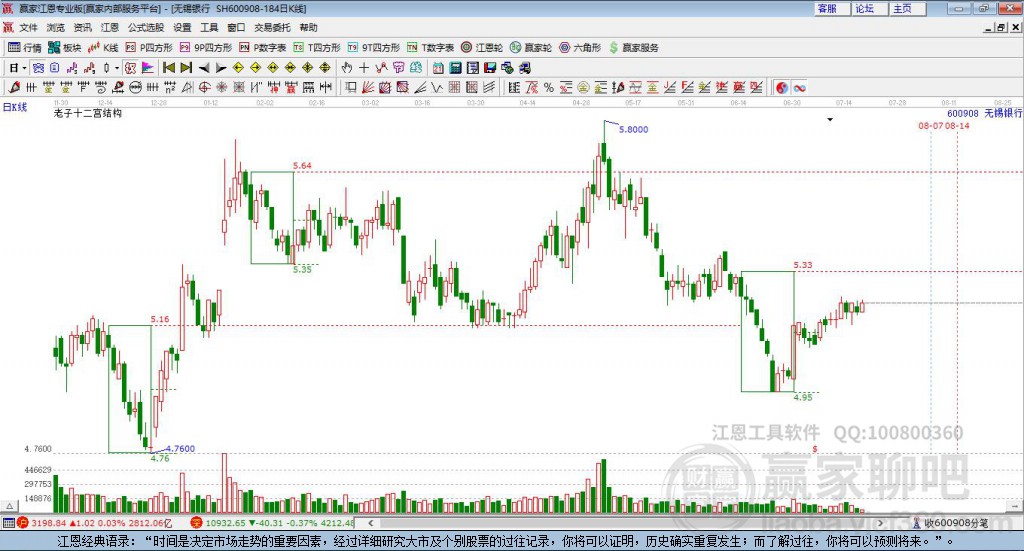Click the horizontal scrollbar right arrow
This screenshot has height=551, width=1024.
[880, 523]
